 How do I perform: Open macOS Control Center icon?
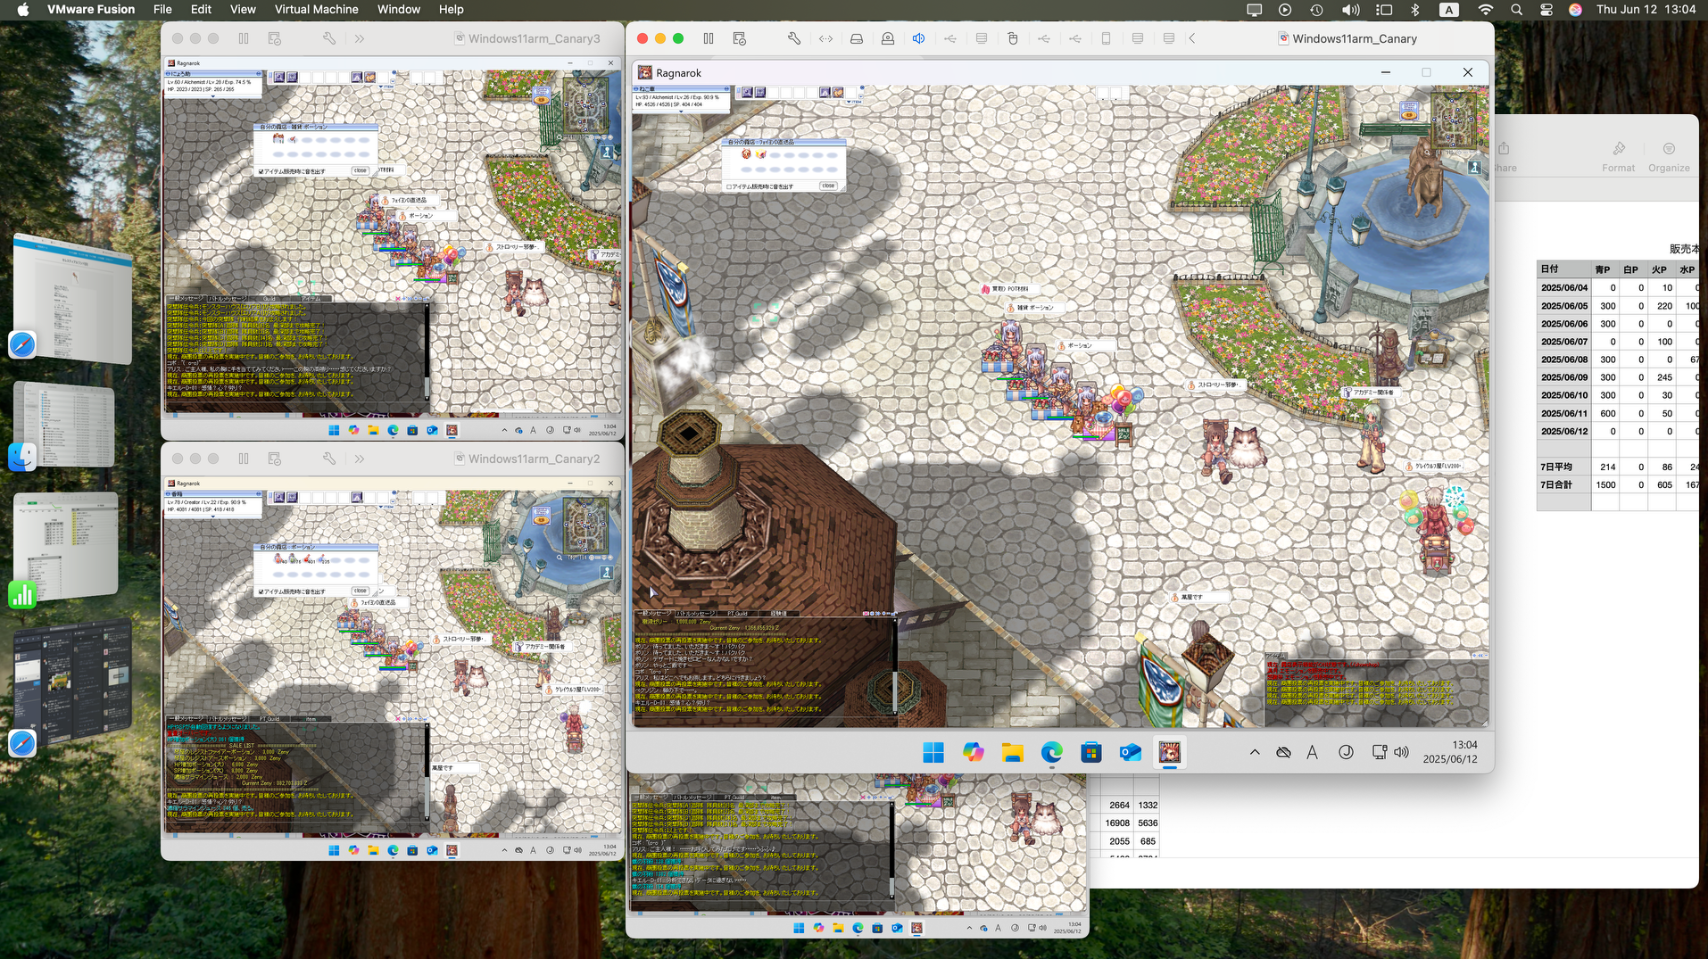click(1546, 9)
